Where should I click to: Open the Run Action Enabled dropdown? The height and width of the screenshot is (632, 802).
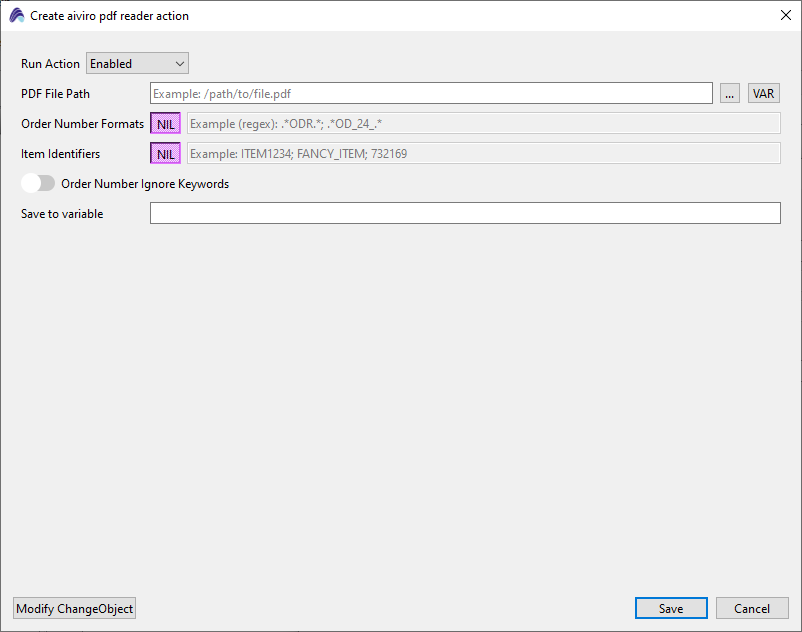137,64
